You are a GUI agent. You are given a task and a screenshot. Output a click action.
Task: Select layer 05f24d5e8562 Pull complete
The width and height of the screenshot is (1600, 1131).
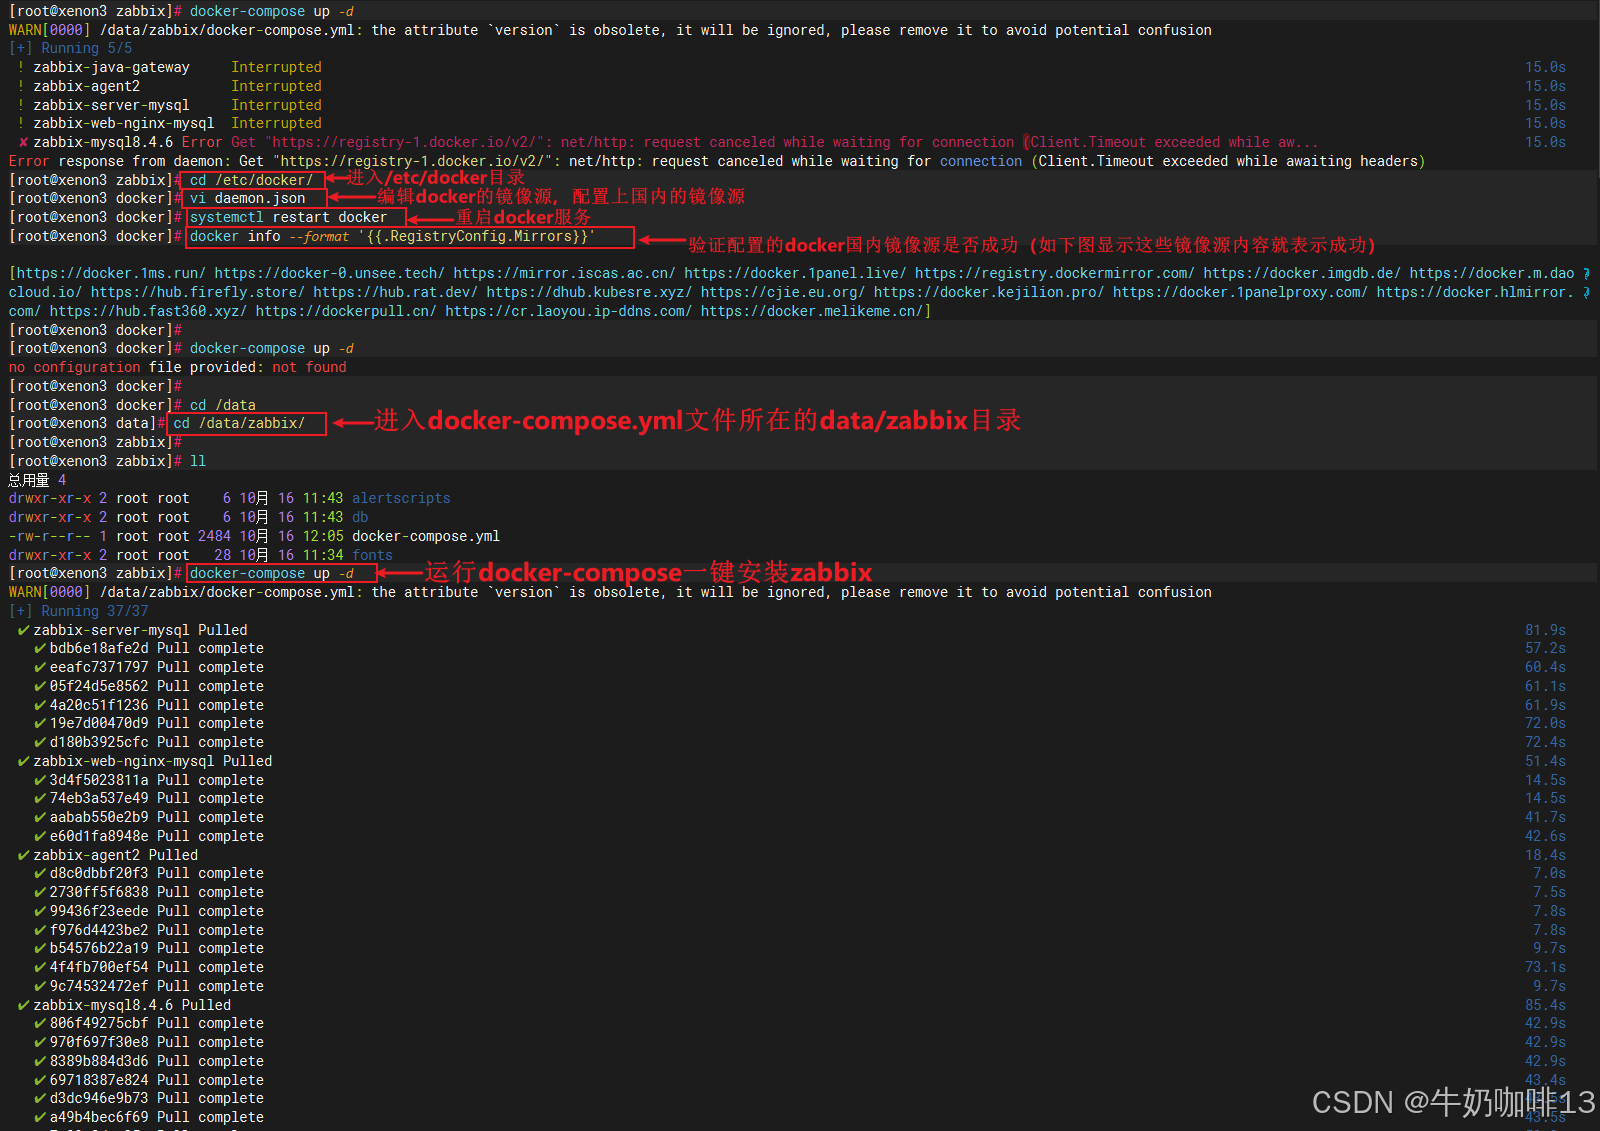click(149, 686)
